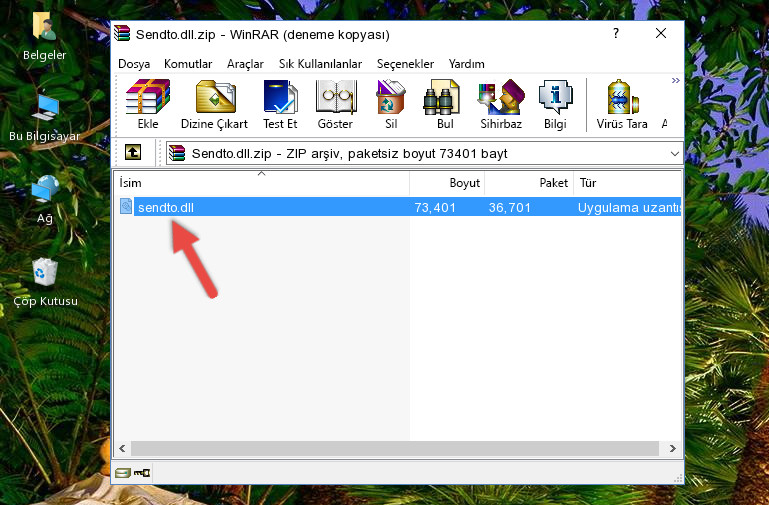Open the Yardım menu

(466, 64)
